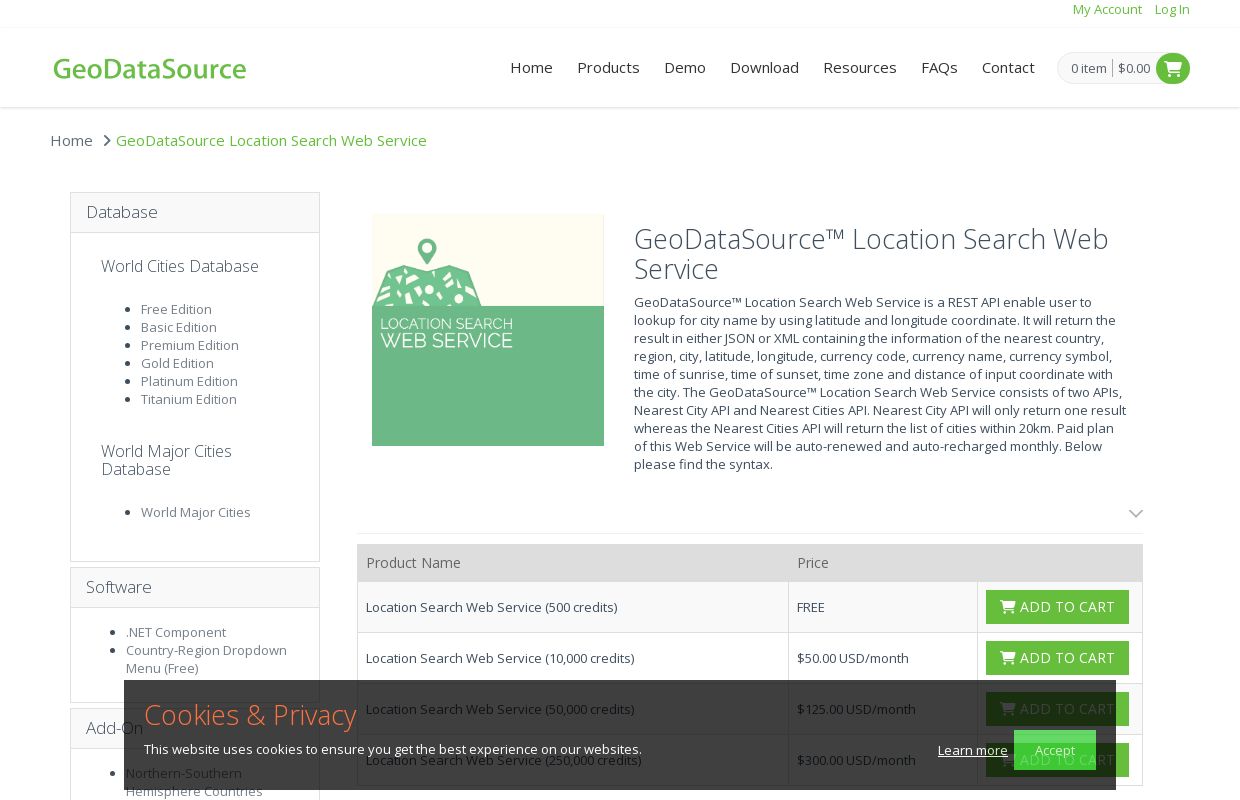Open Gold Edition link
The height and width of the screenshot is (800, 1240).
point(177,363)
